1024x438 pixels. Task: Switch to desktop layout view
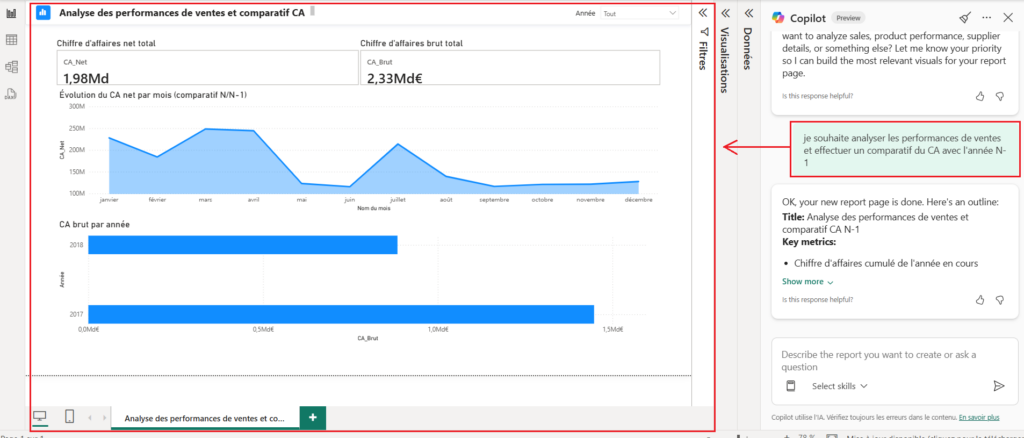40,416
